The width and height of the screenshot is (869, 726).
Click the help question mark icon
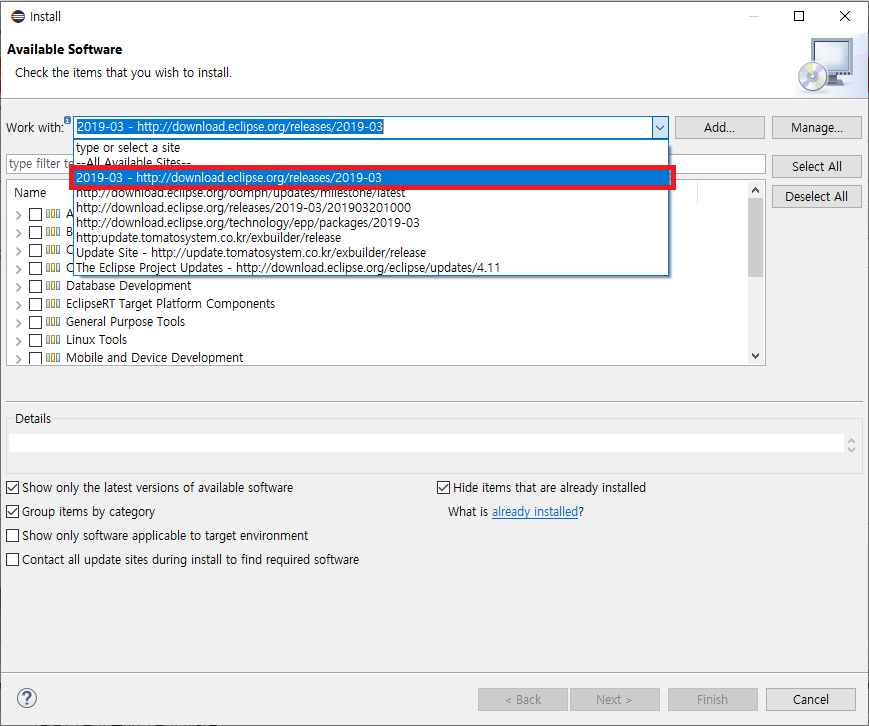pos(27,698)
